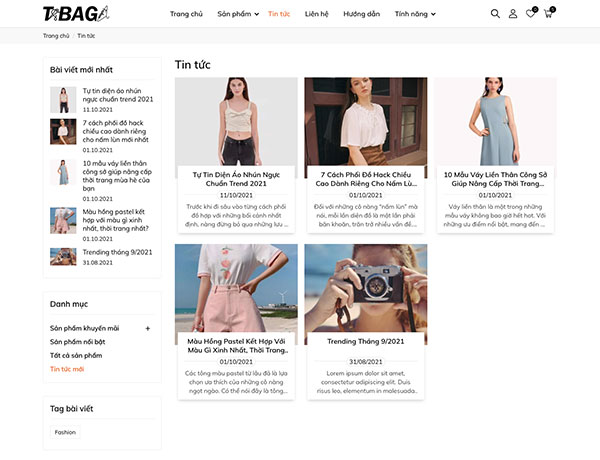Open the camera Trending Tháng 9/2021 image
600x460 pixels.
(366, 288)
